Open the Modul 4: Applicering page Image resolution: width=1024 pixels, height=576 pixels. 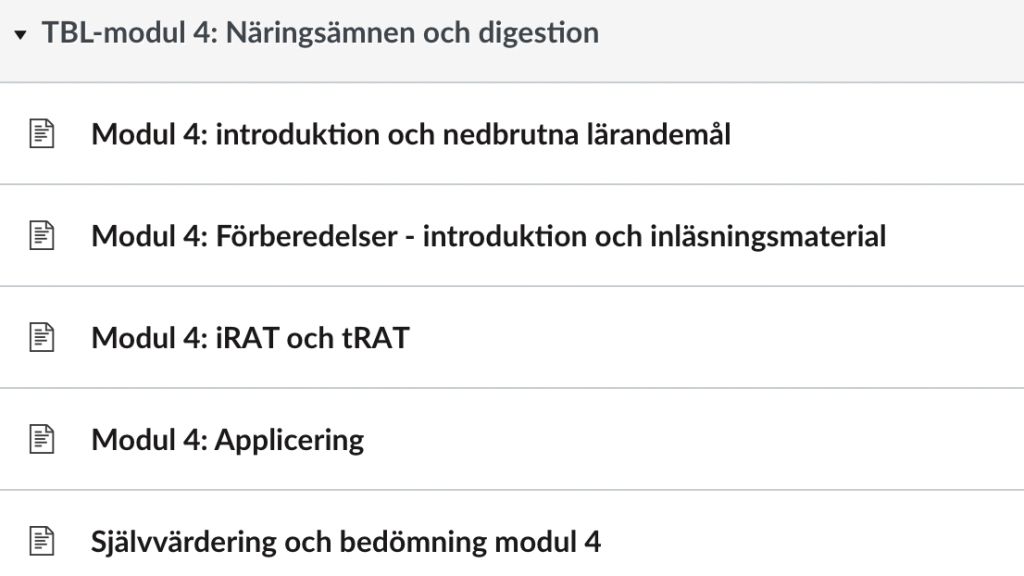[x=228, y=441]
